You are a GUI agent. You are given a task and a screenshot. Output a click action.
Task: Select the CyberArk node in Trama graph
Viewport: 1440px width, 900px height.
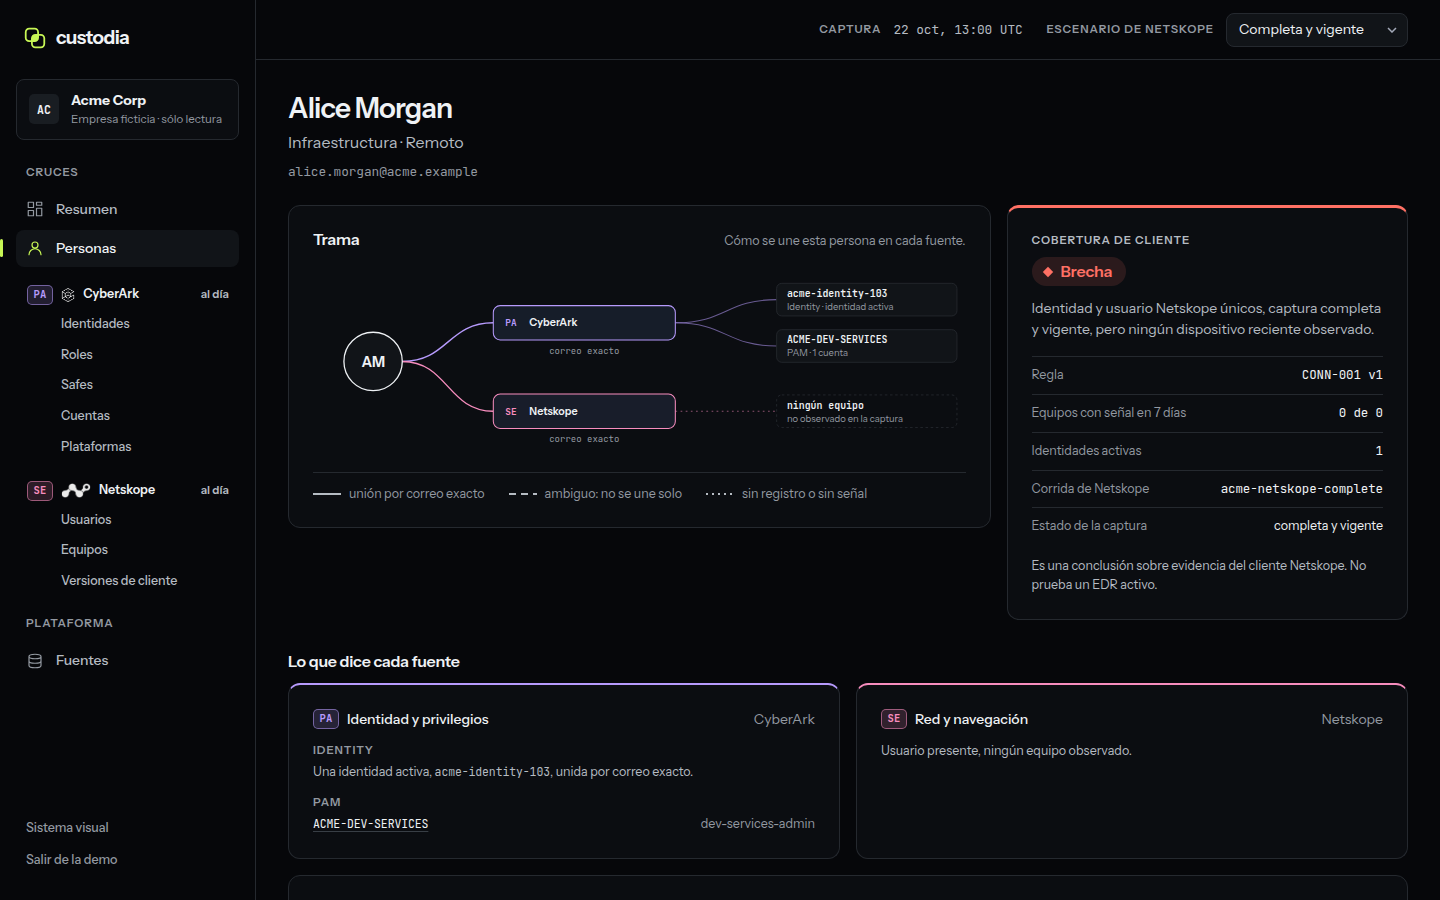click(584, 323)
